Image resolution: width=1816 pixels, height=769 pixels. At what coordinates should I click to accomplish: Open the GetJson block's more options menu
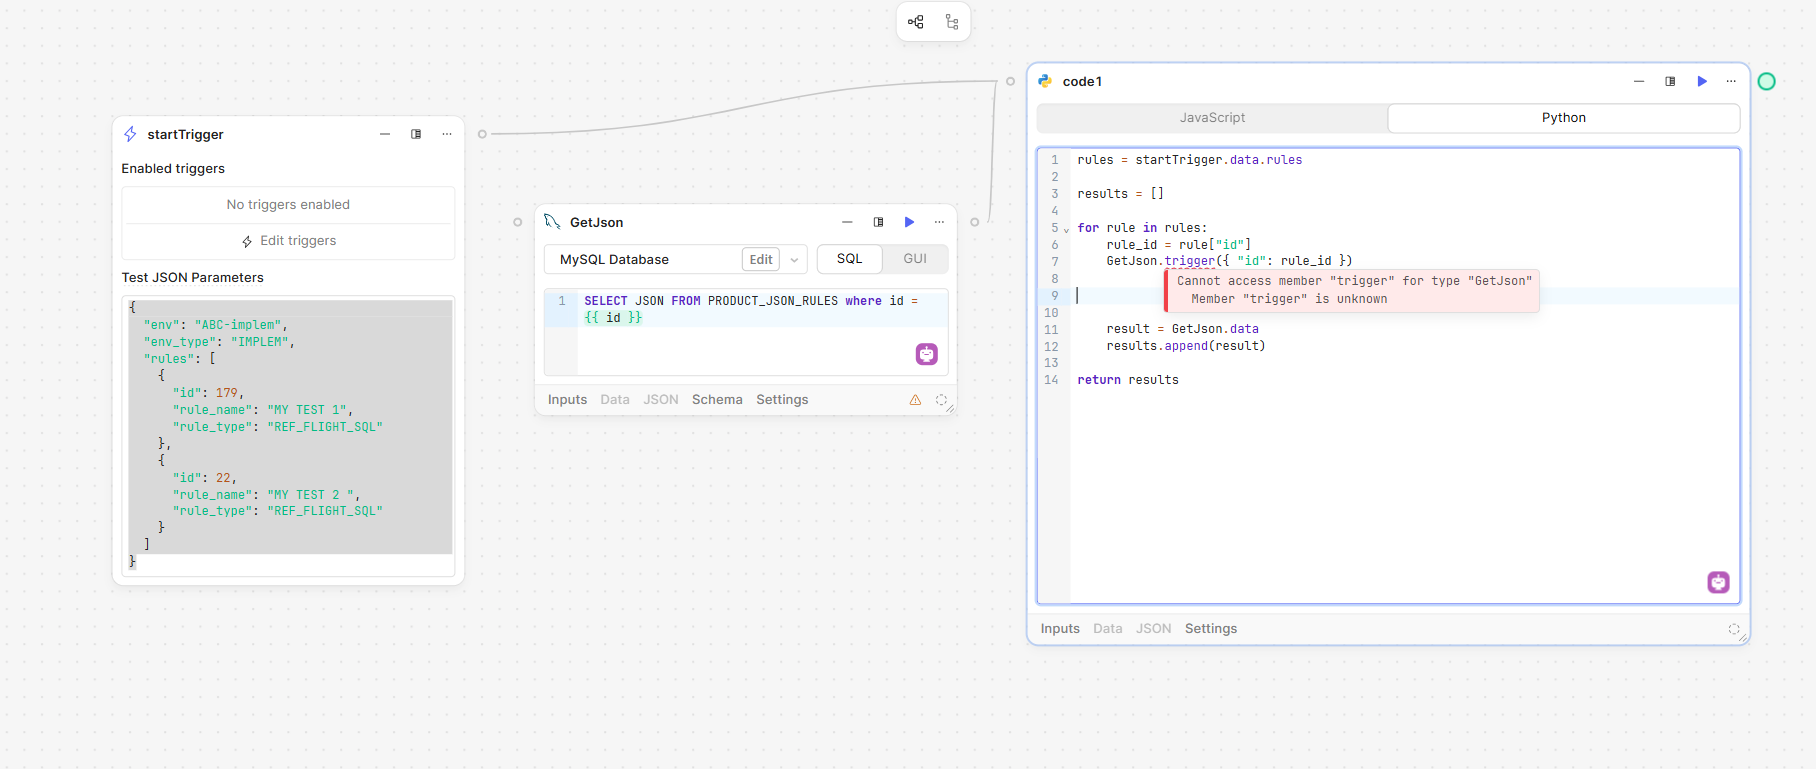coord(939,222)
